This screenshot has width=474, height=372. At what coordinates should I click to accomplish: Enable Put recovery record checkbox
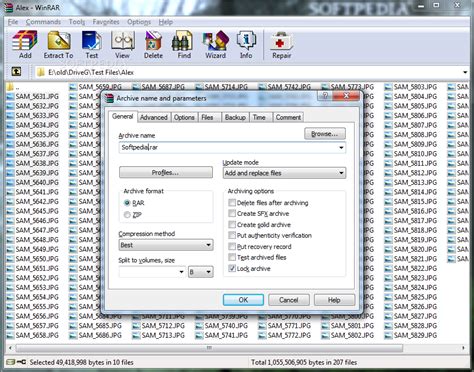pyautogui.click(x=232, y=246)
